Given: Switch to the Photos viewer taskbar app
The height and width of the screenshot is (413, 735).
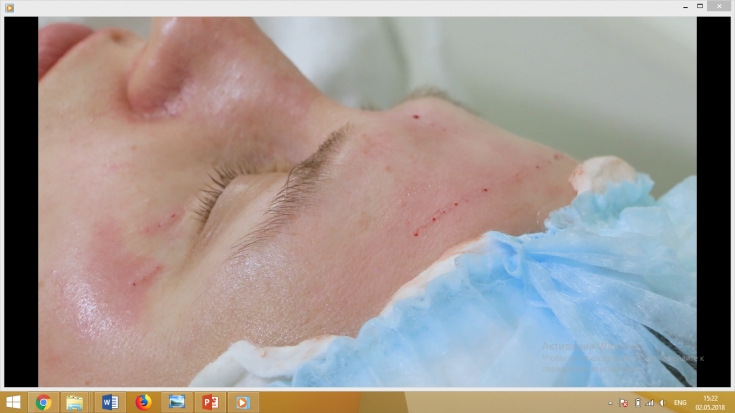Looking at the screenshot, I should (x=176, y=402).
